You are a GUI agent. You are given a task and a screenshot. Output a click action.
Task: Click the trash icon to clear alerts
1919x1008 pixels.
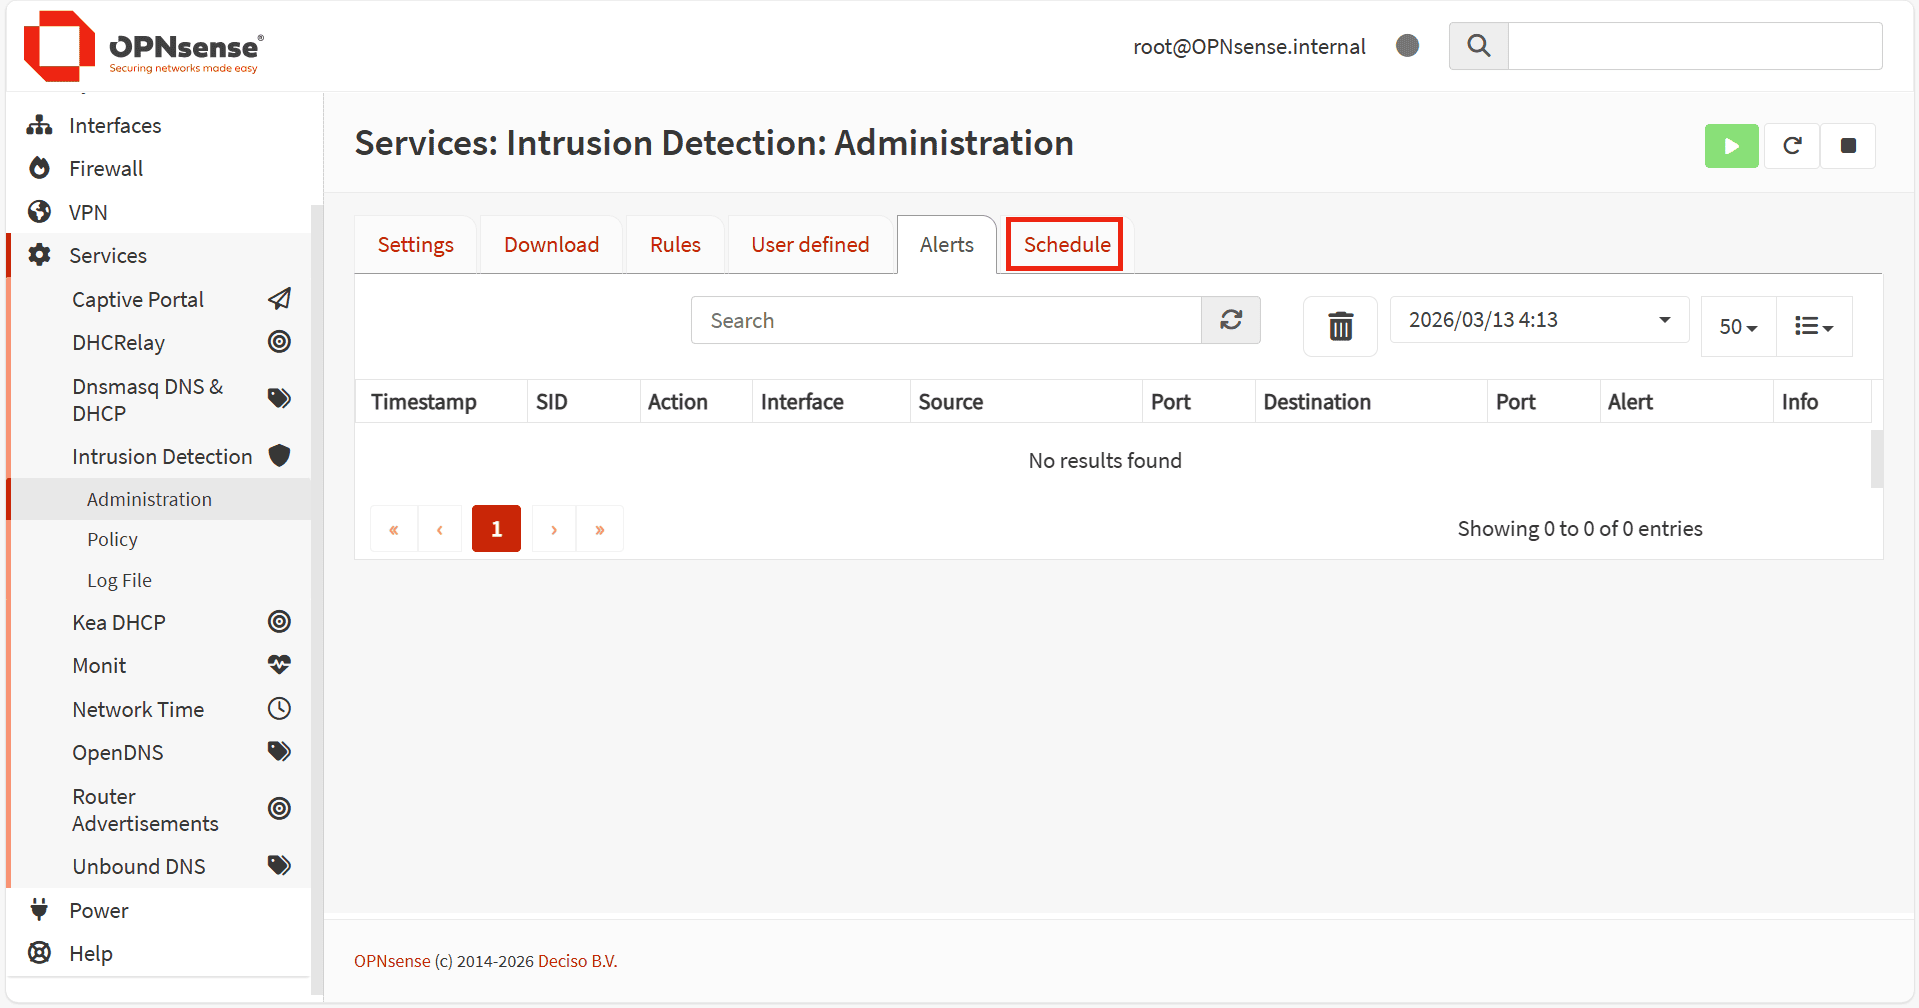1339,326
